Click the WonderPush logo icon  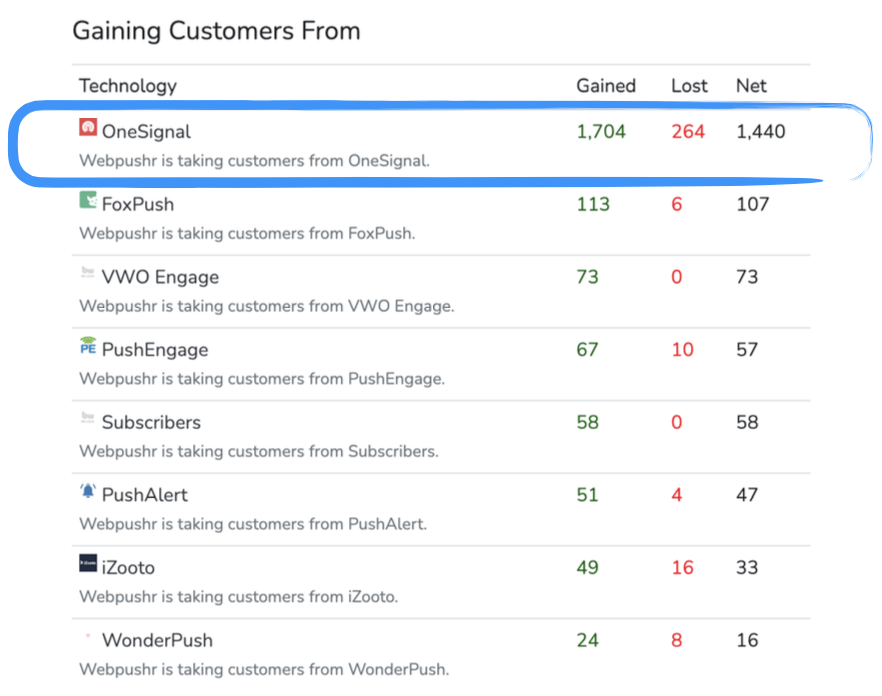tap(88, 636)
